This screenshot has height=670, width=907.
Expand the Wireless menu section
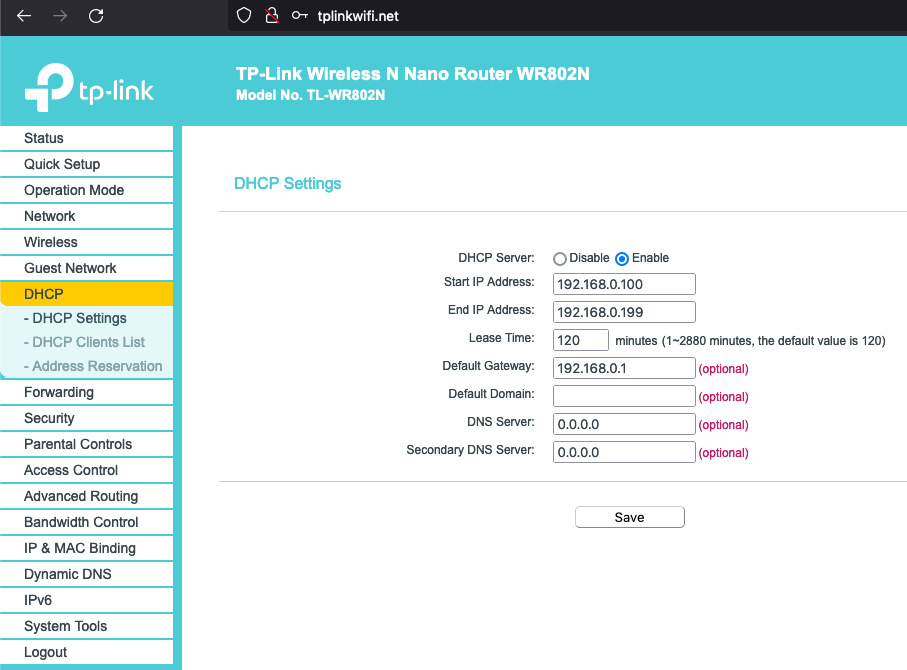click(51, 242)
